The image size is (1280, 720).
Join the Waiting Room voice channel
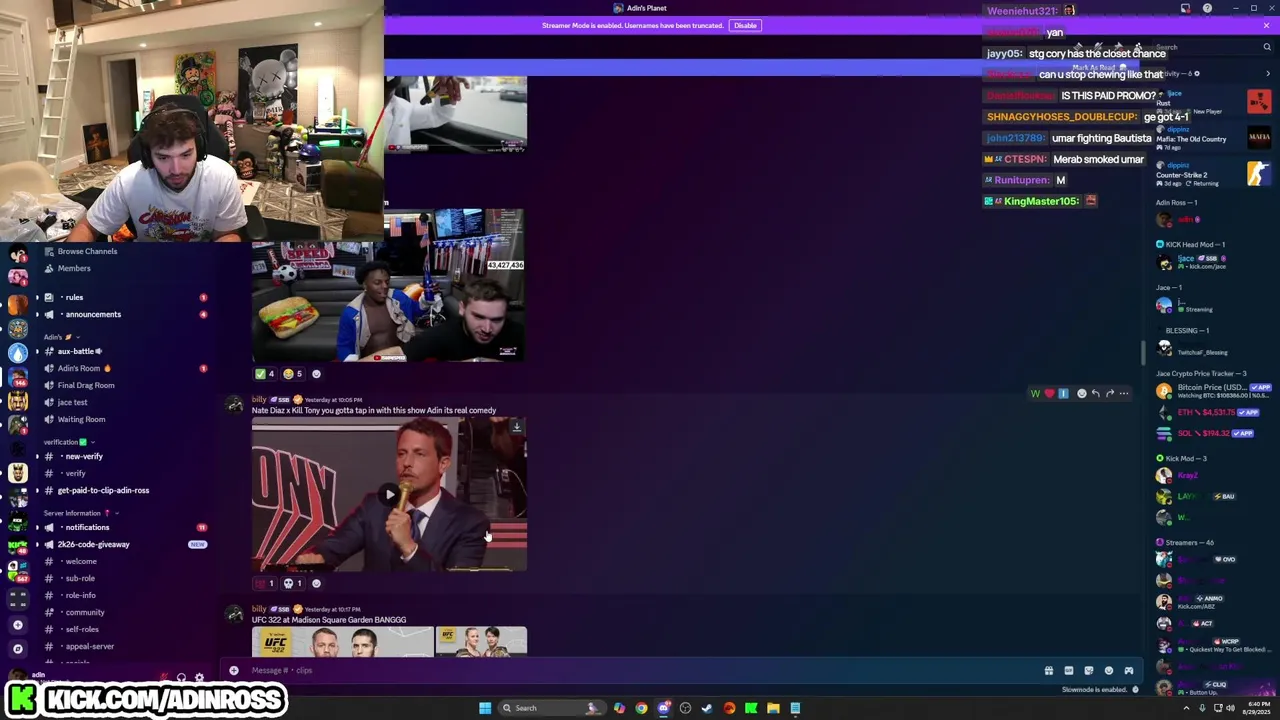[x=81, y=420]
